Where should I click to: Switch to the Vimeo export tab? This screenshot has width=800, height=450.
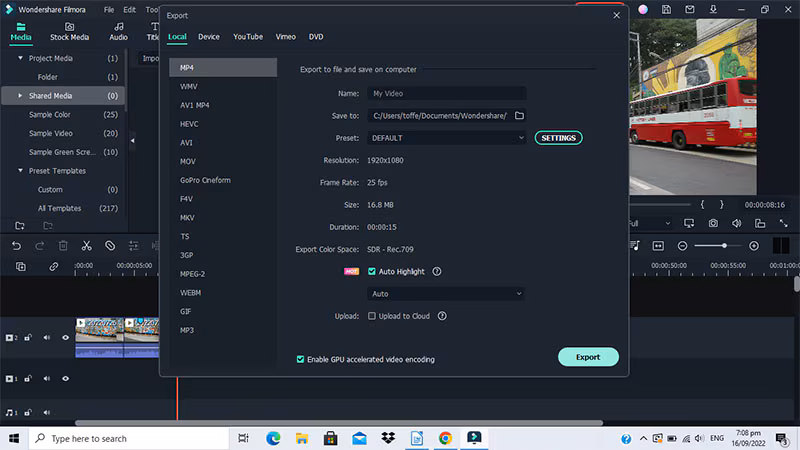pyautogui.click(x=286, y=37)
